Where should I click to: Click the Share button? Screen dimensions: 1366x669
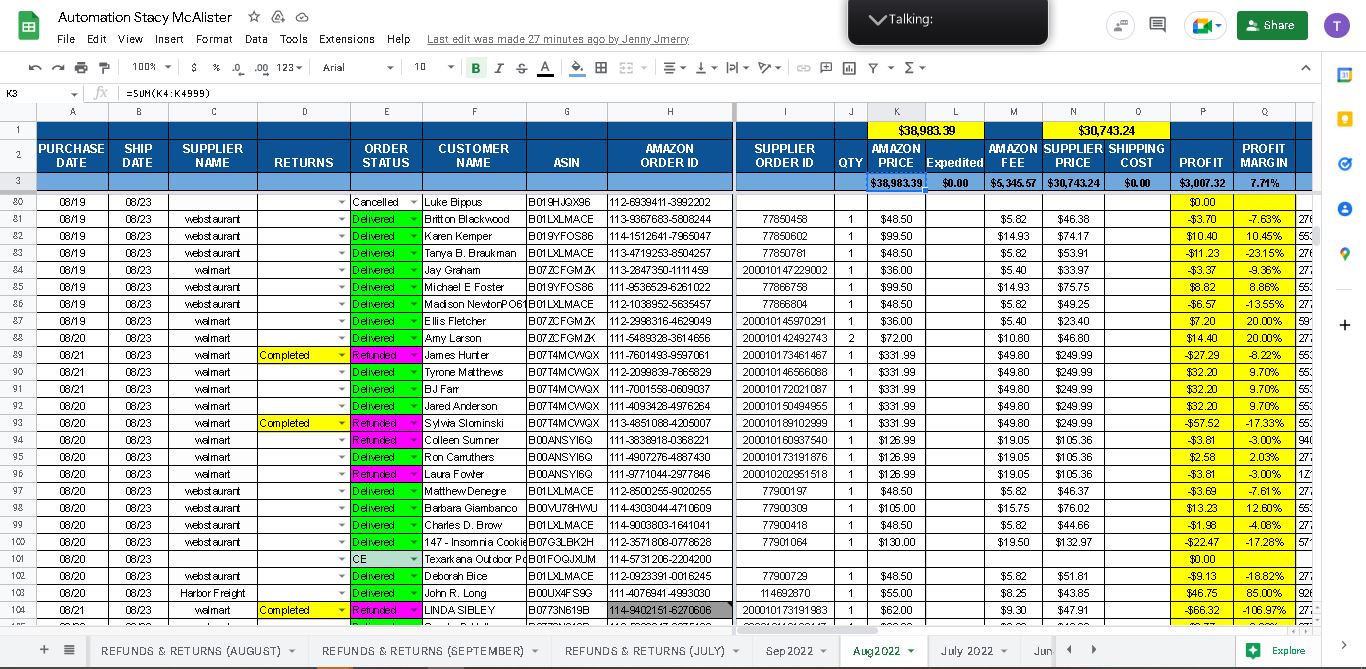click(1272, 25)
